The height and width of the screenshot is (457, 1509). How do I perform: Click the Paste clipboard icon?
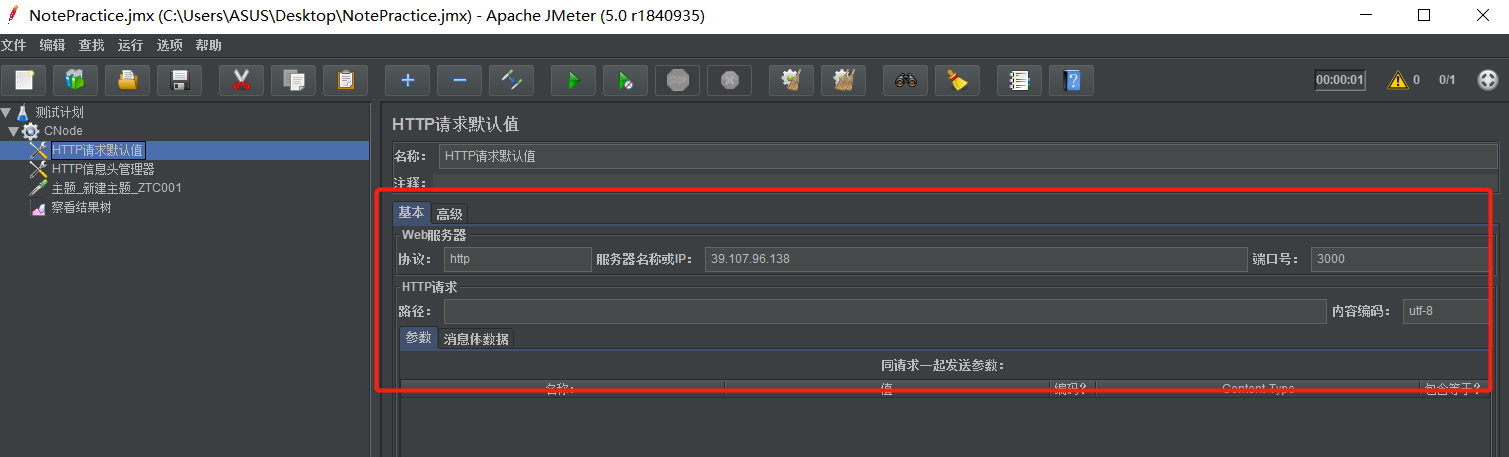pos(345,80)
